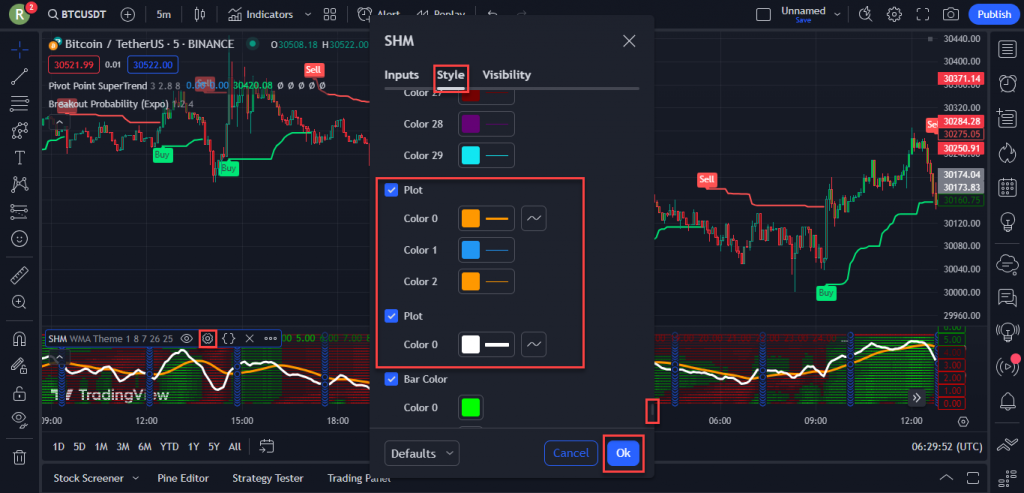Uncheck the second Plot checkbox
The width and height of the screenshot is (1024, 493).
tap(392, 316)
